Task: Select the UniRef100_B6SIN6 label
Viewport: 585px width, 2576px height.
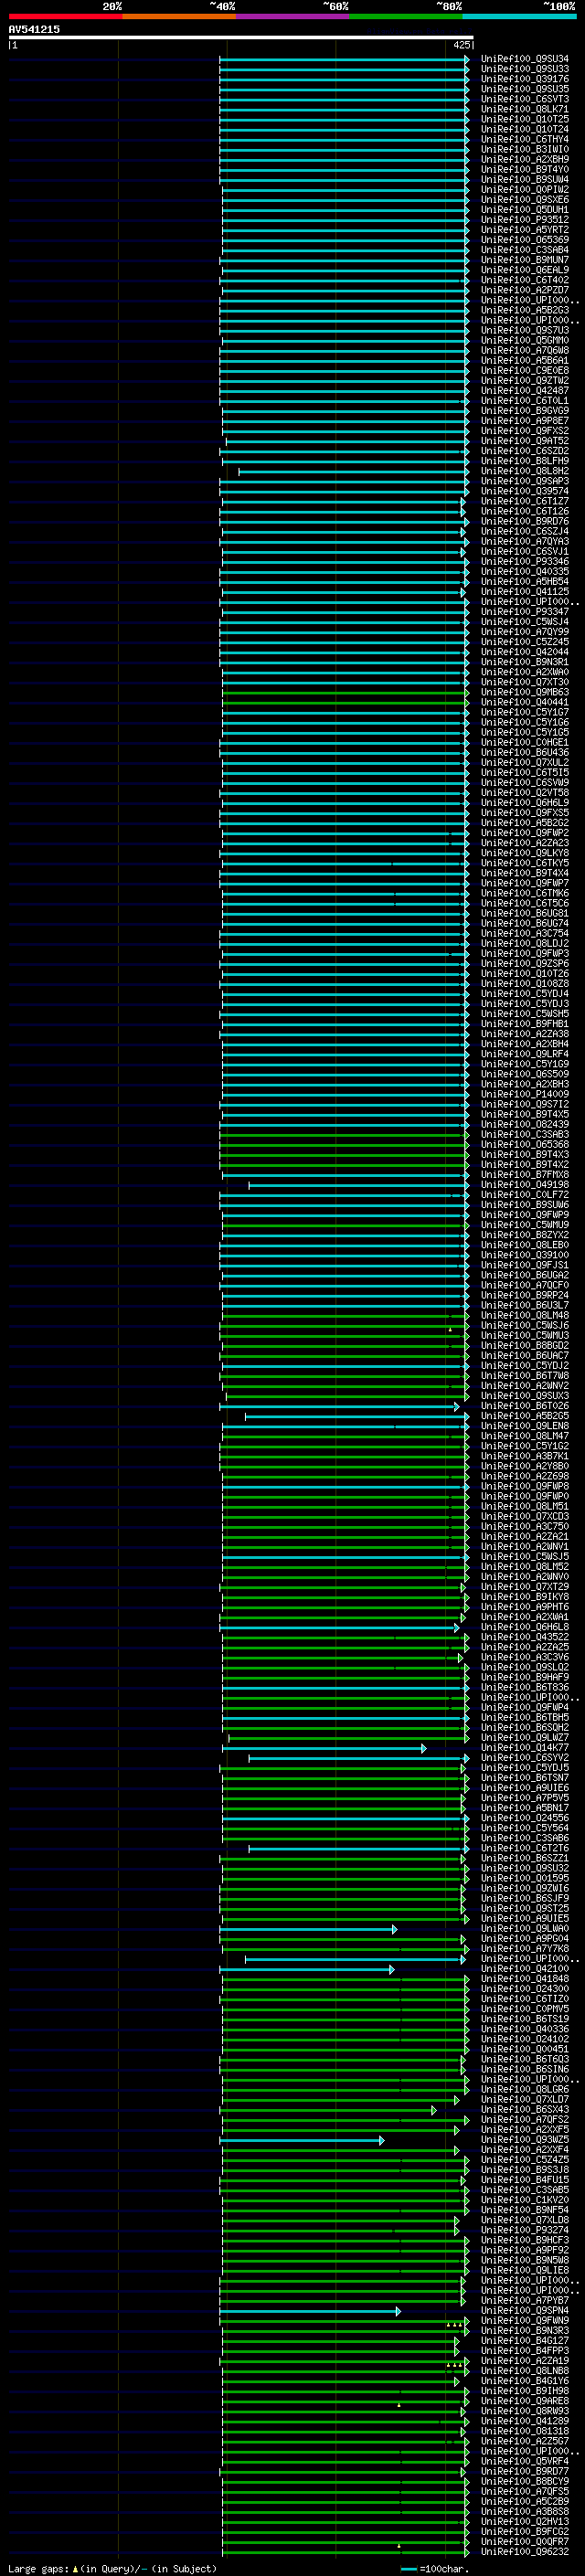Action: pos(525,2069)
